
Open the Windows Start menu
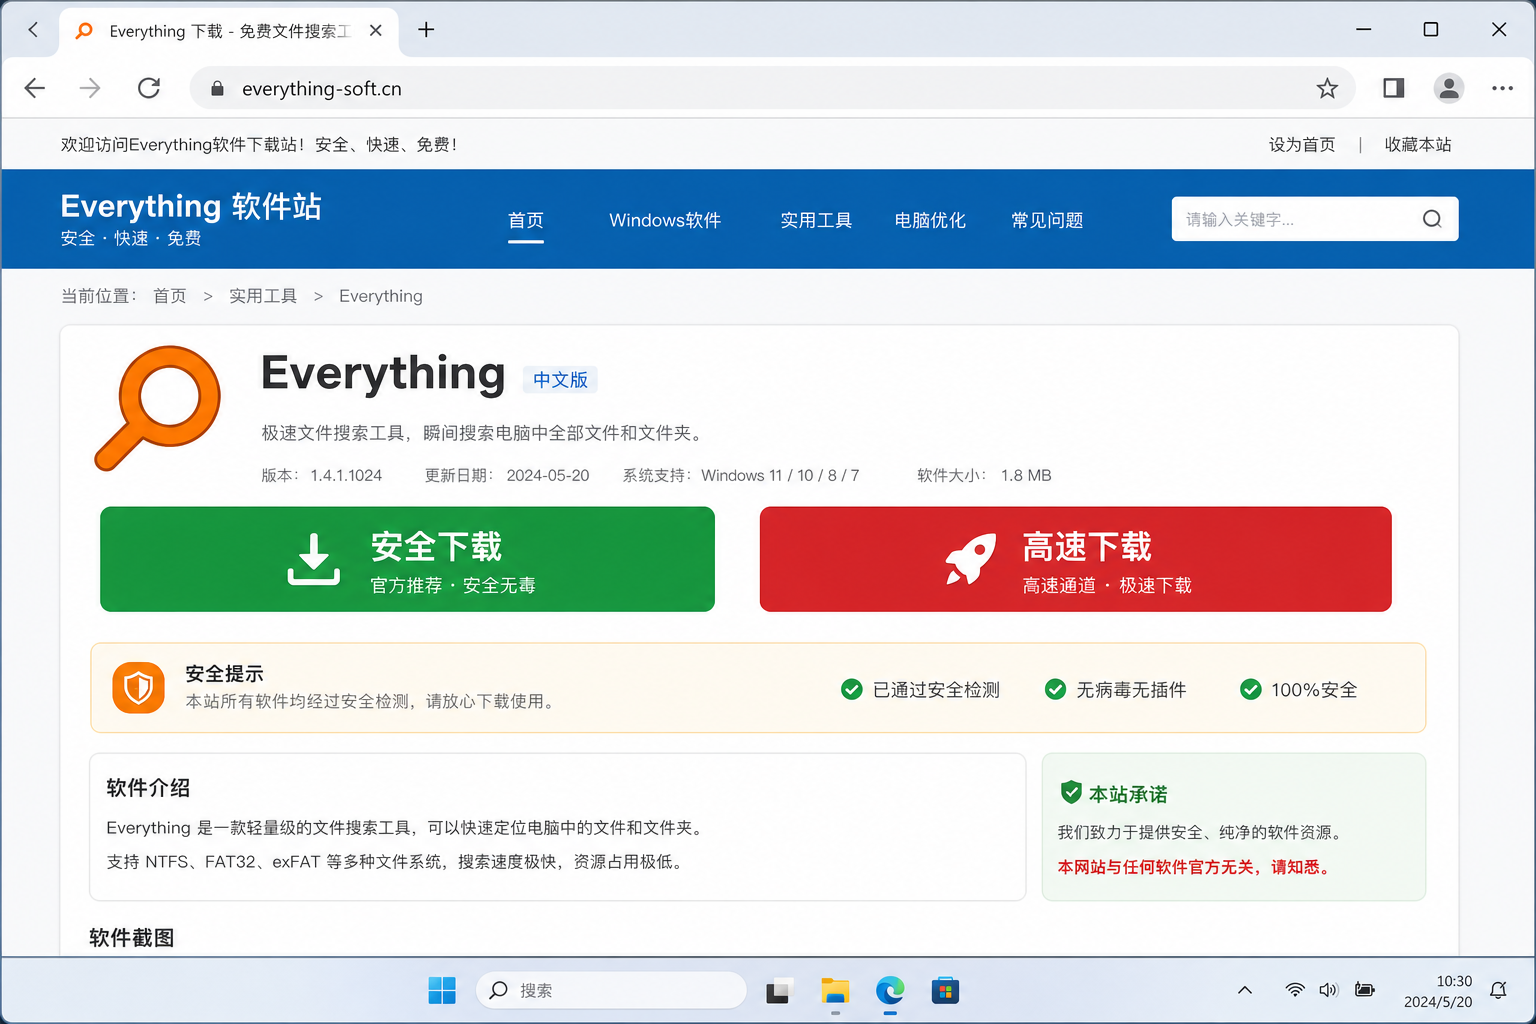click(442, 990)
